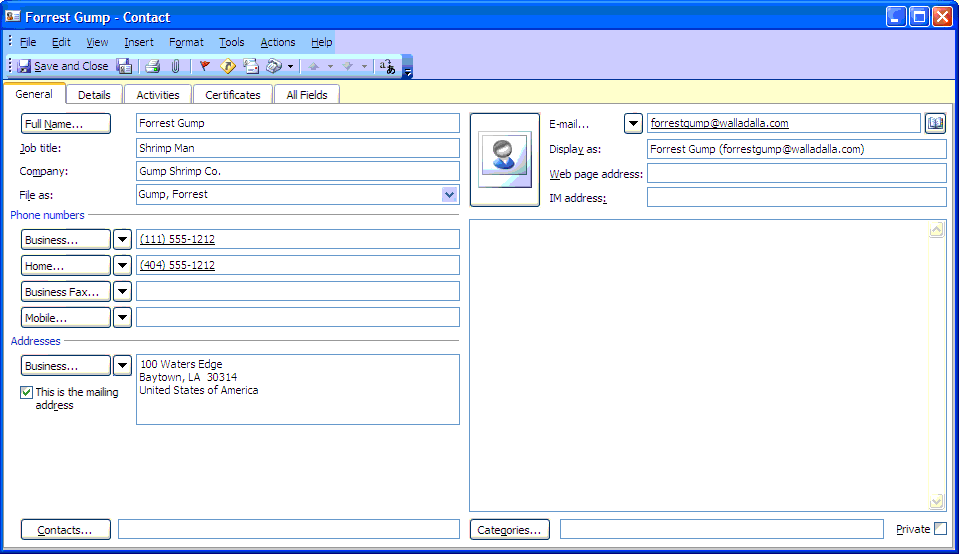Click the IM address field
Viewport: 959px width, 555px height.
click(x=796, y=197)
